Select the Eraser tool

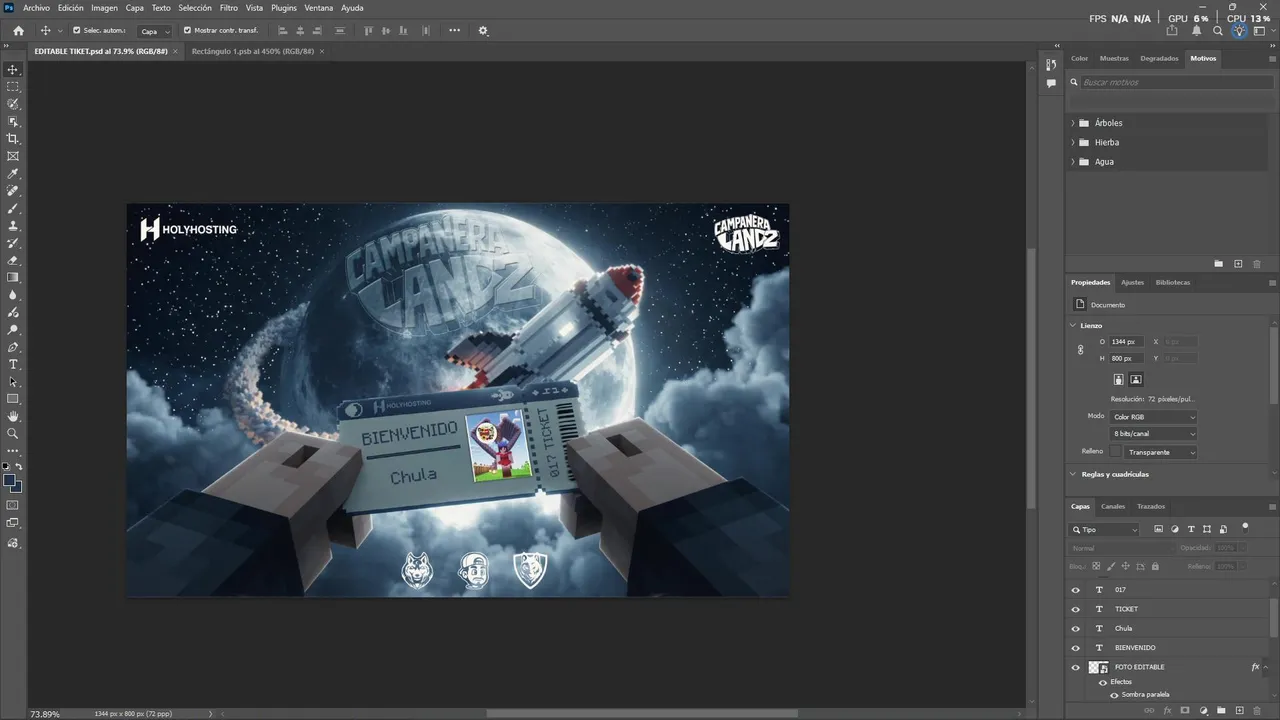pyautogui.click(x=13, y=260)
